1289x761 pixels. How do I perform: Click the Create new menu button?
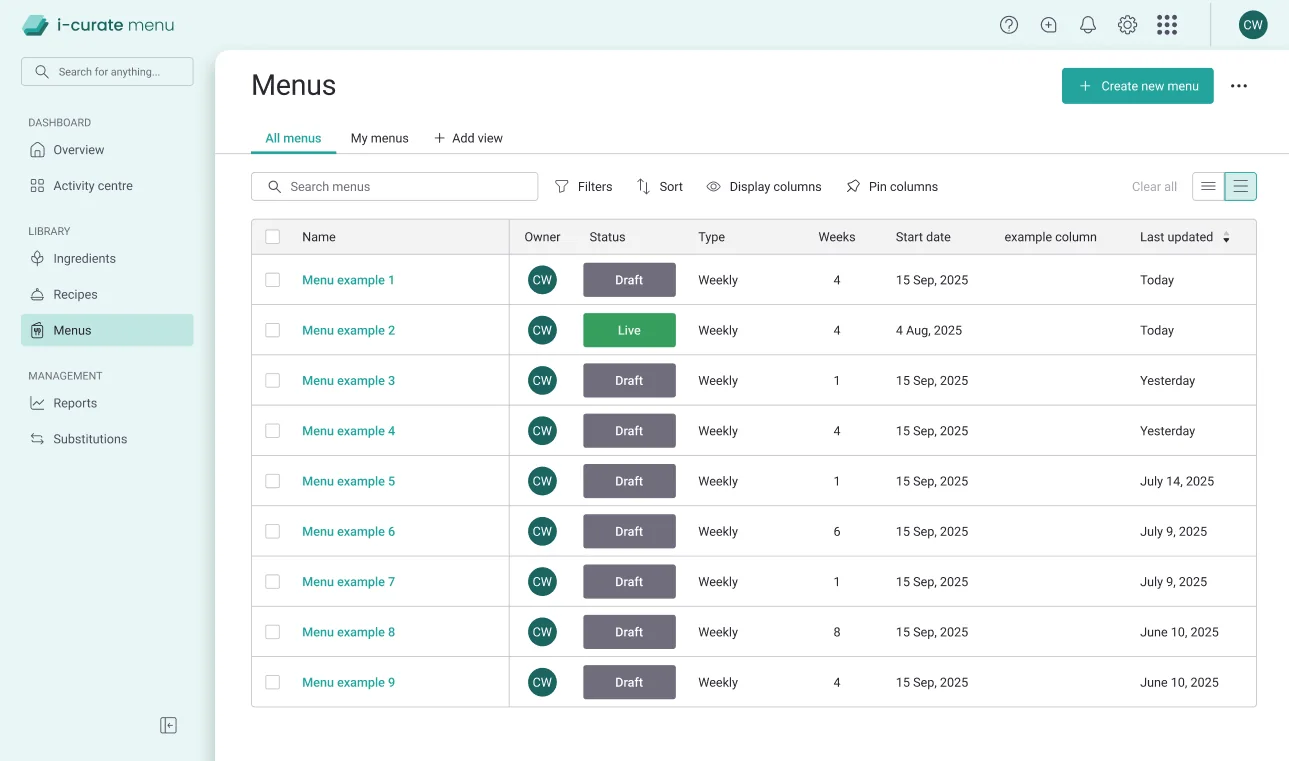point(1137,86)
